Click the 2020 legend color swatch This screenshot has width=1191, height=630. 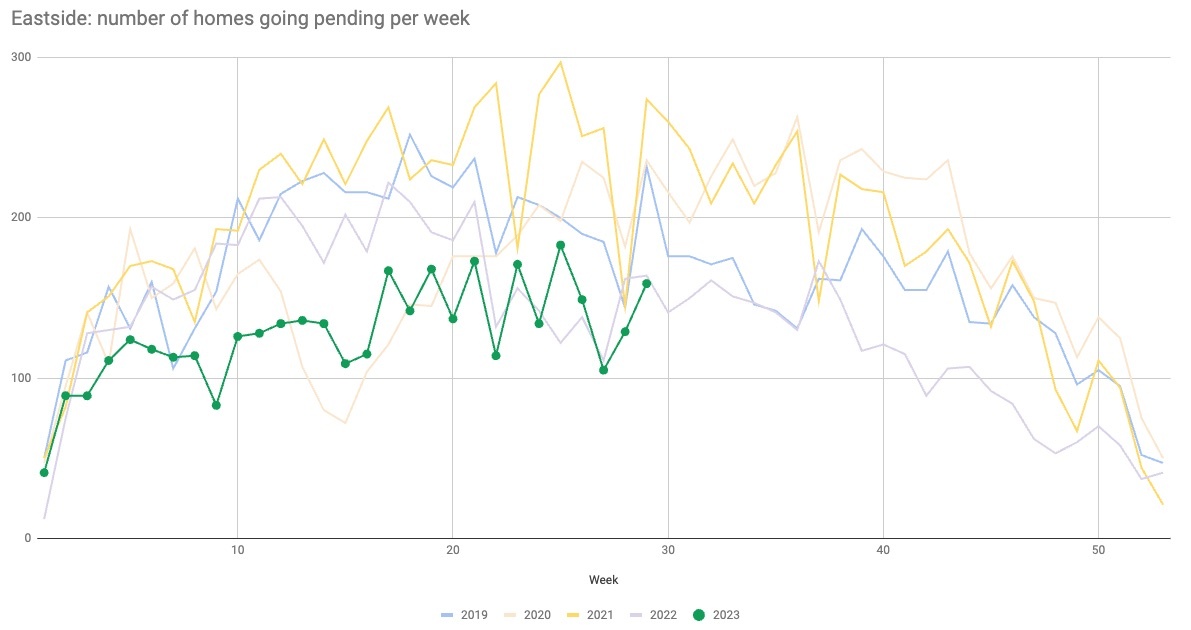[x=515, y=615]
